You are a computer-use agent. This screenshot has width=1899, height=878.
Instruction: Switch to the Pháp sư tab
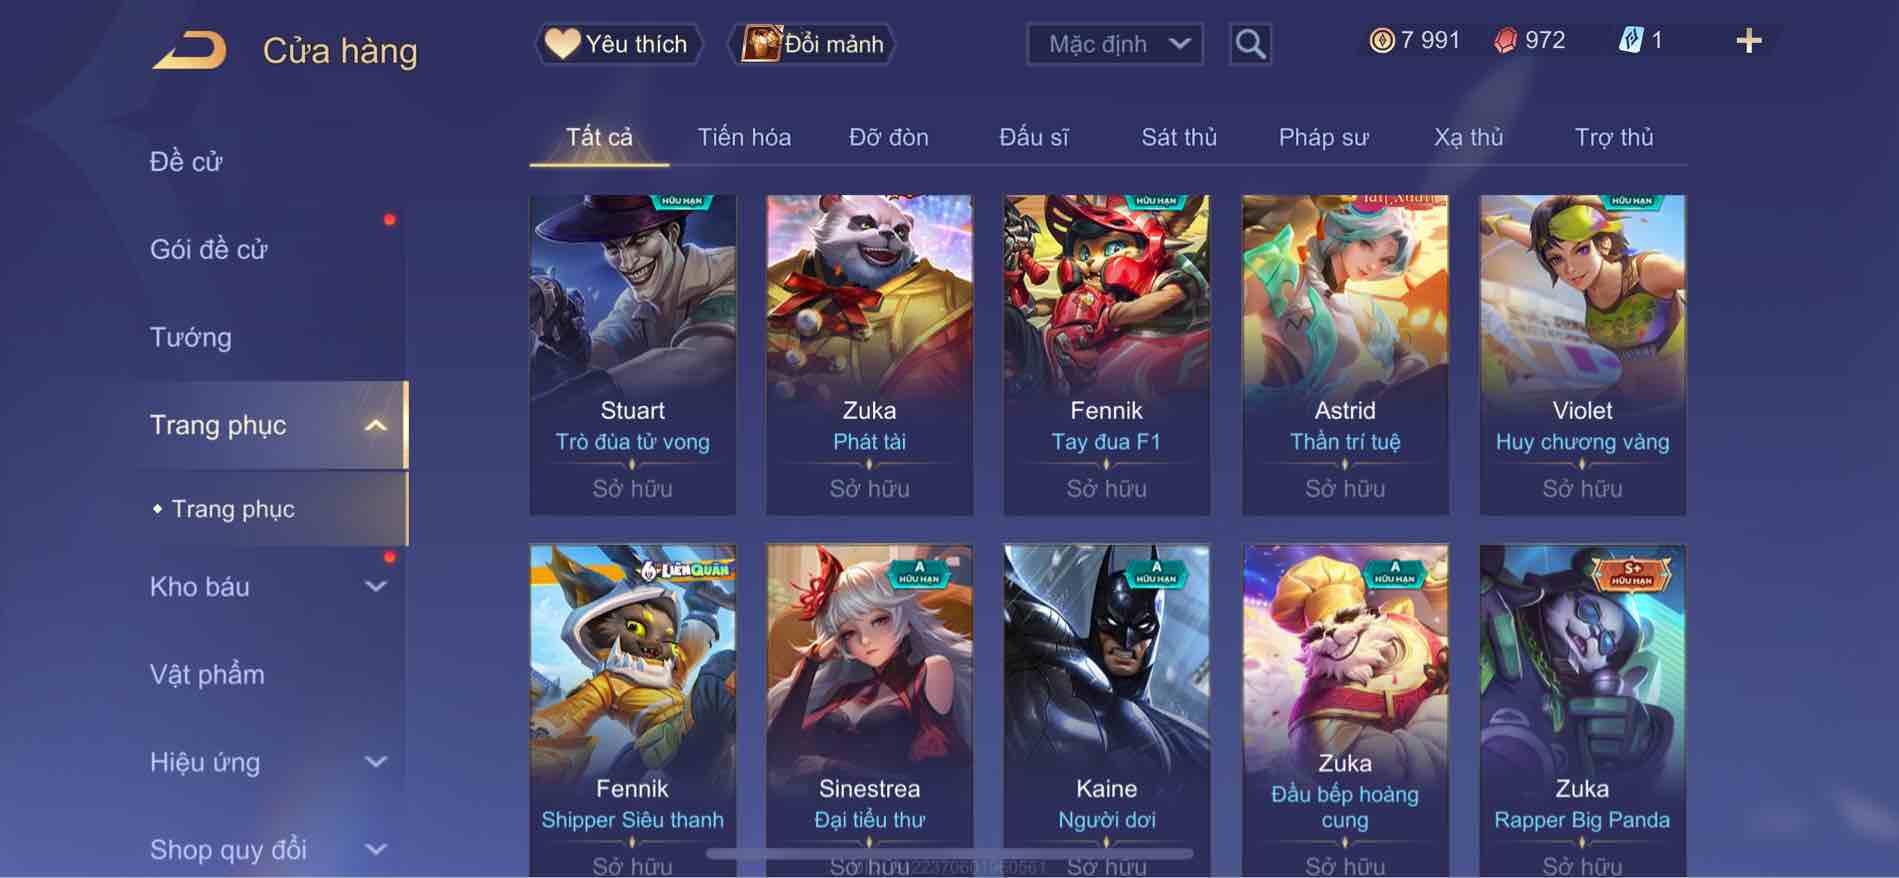(x=1323, y=137)
